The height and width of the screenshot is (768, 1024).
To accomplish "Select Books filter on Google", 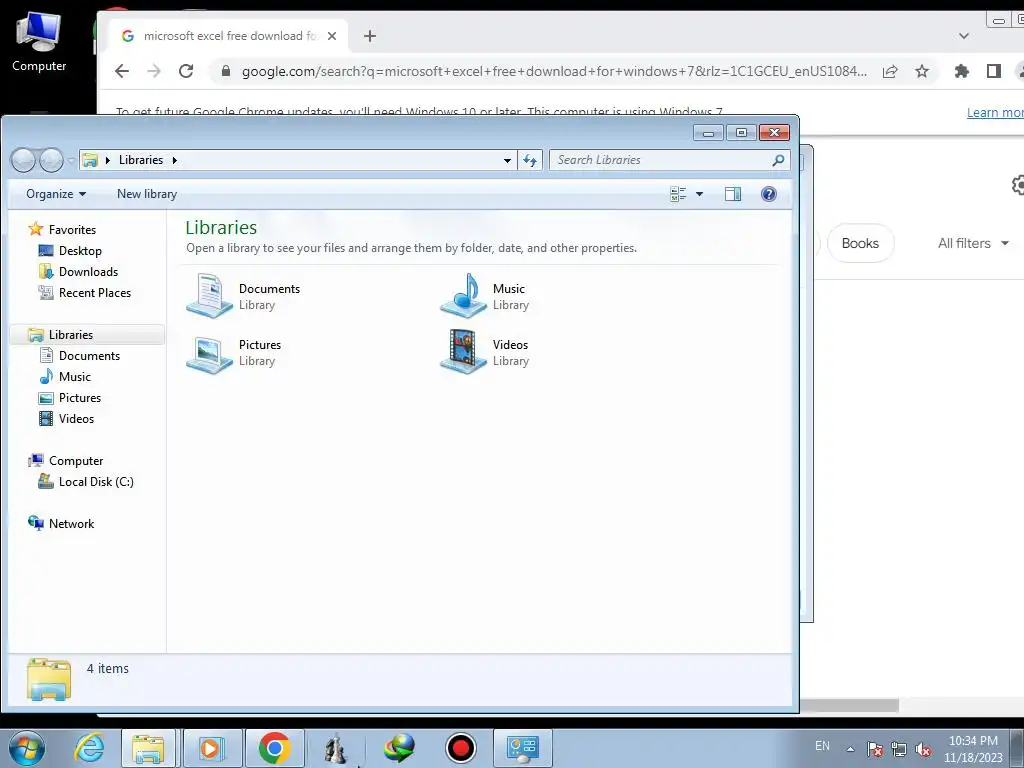I will point(860,243).
